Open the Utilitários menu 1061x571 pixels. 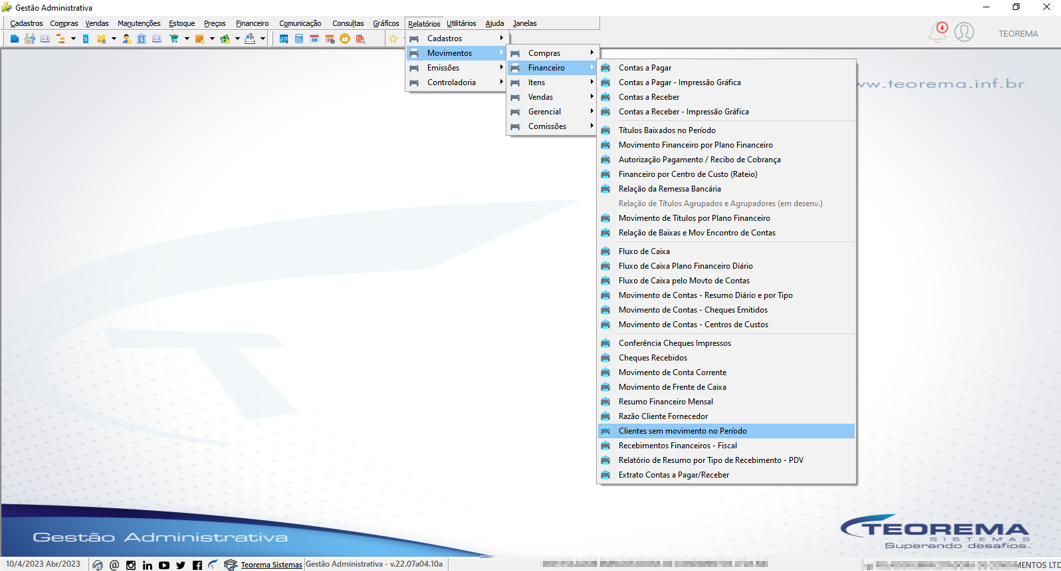[x=461, y=24]
